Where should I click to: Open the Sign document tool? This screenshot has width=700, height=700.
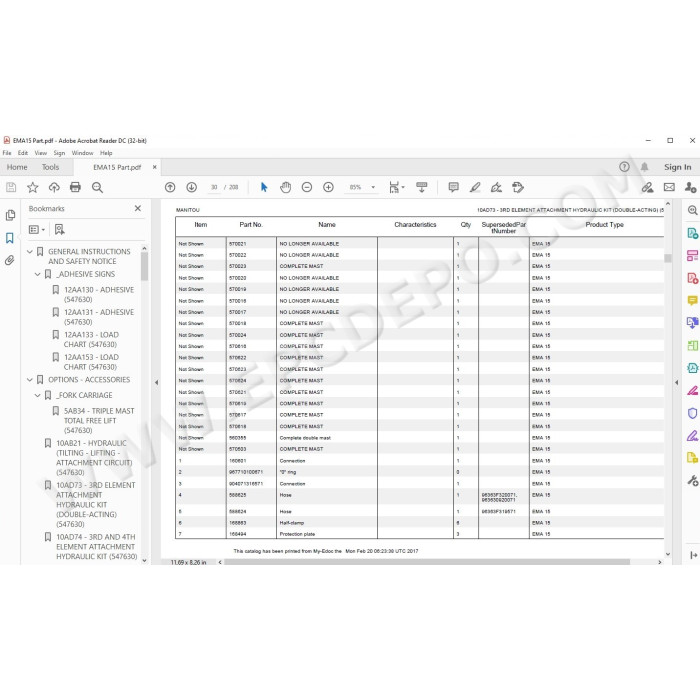(496, 188)
